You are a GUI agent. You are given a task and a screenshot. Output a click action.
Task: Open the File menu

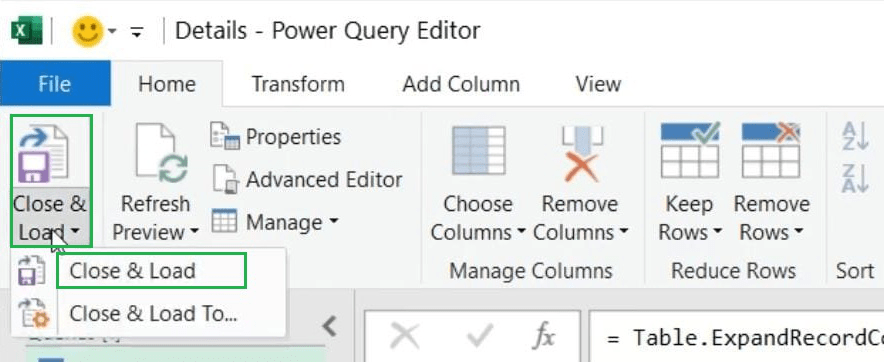55,83
